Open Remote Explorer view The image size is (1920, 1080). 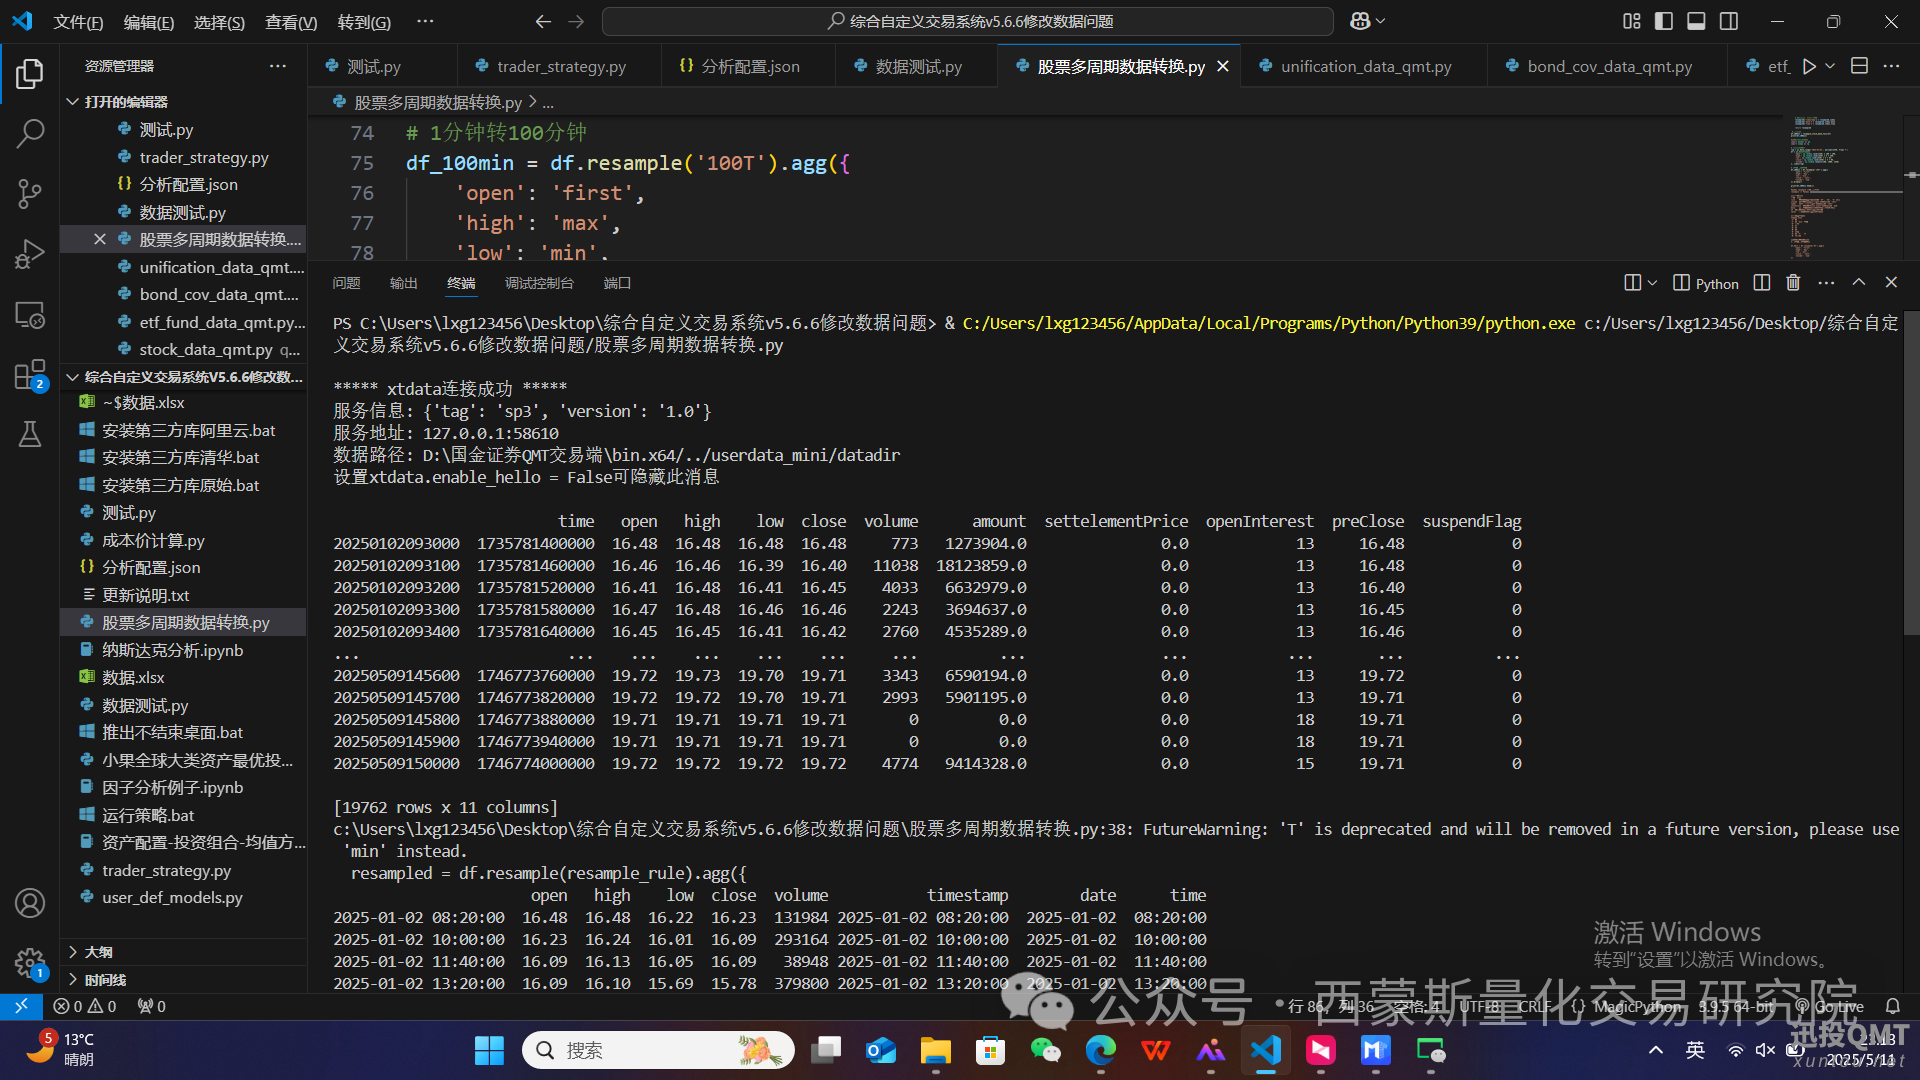[x=30, y=315]
